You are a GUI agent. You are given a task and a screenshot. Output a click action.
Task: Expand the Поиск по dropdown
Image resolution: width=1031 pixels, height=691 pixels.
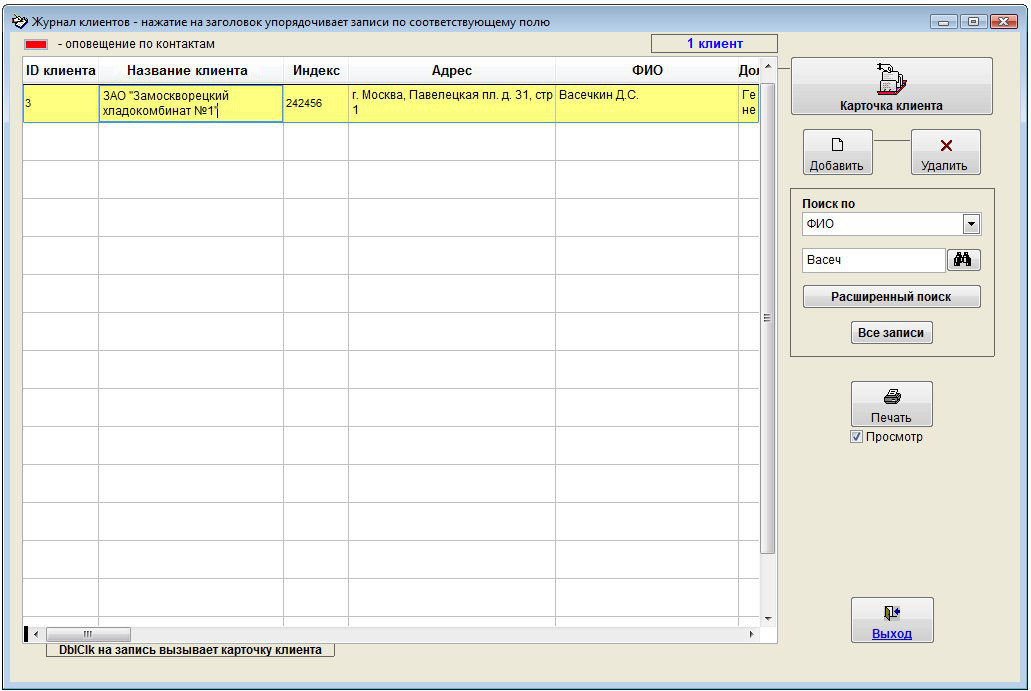click(x=970, y=224)
